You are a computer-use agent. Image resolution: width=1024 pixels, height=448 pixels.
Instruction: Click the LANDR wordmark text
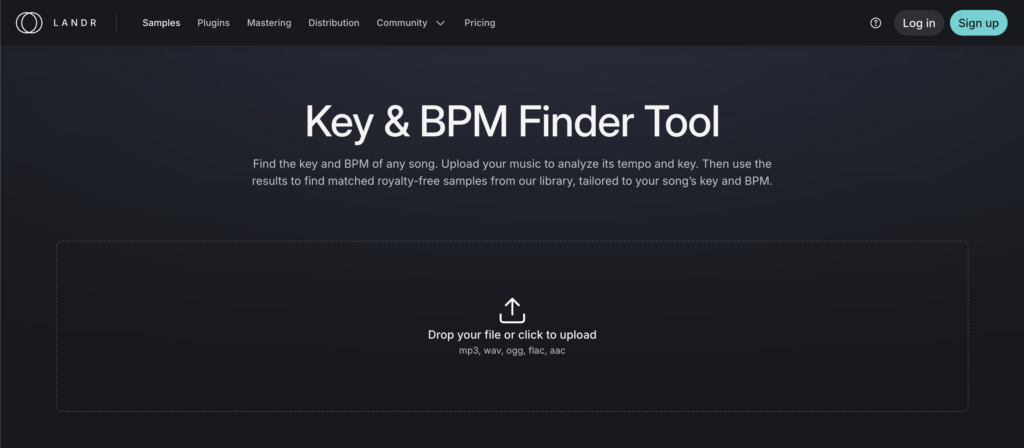(x=75, y=23)
